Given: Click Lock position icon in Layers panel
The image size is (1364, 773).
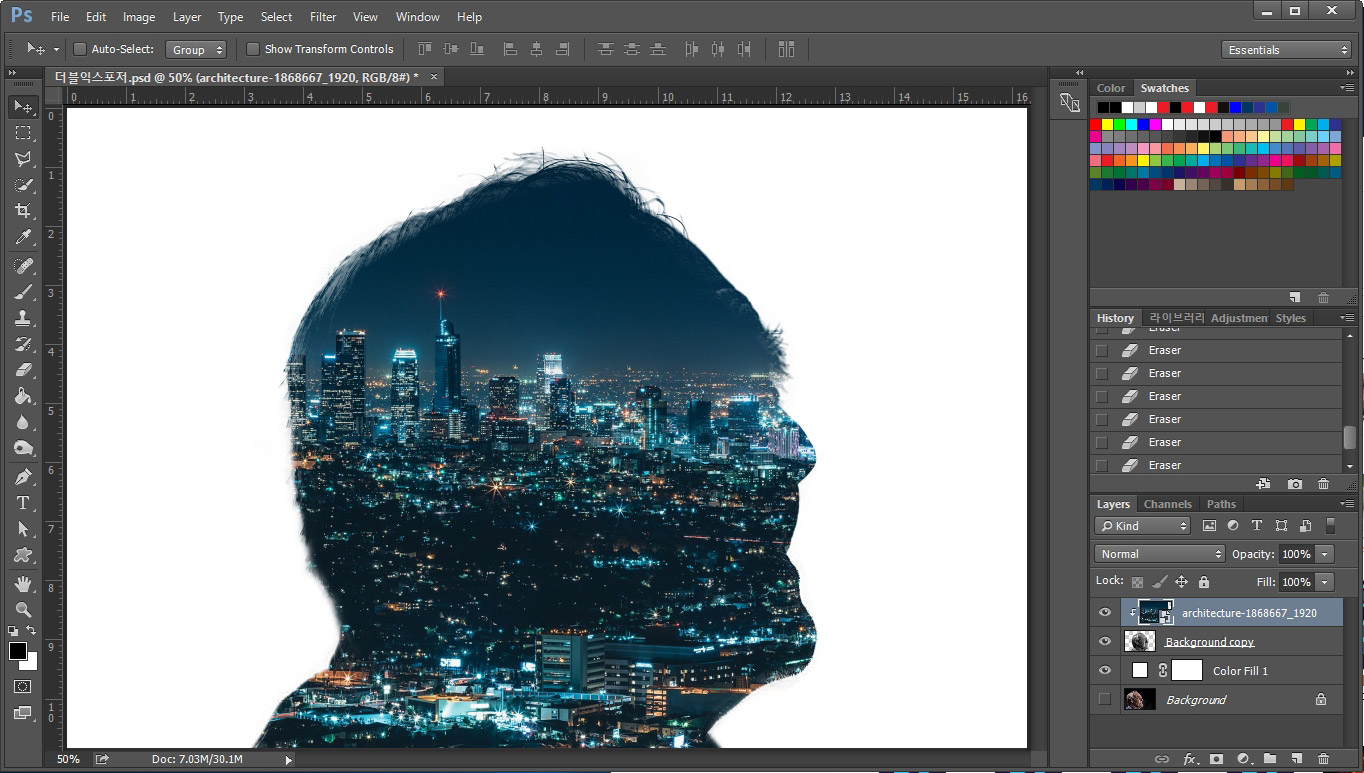Looking at the screenshot, I should (1181, 581).
